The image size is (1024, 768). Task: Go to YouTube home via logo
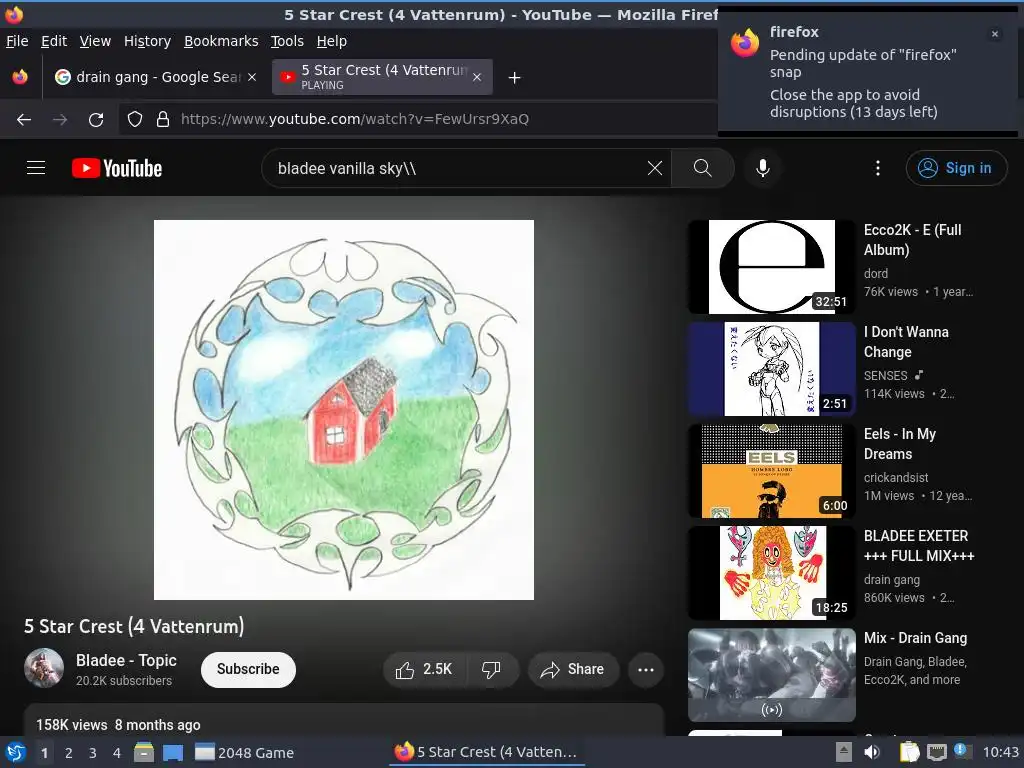pyautogui.click(x=117, y=168)
